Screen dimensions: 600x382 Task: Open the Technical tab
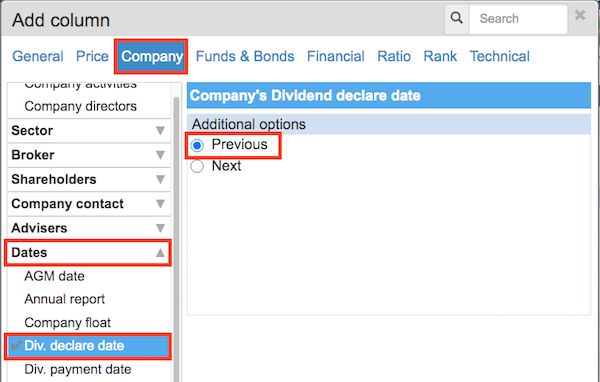coord(500,56)
